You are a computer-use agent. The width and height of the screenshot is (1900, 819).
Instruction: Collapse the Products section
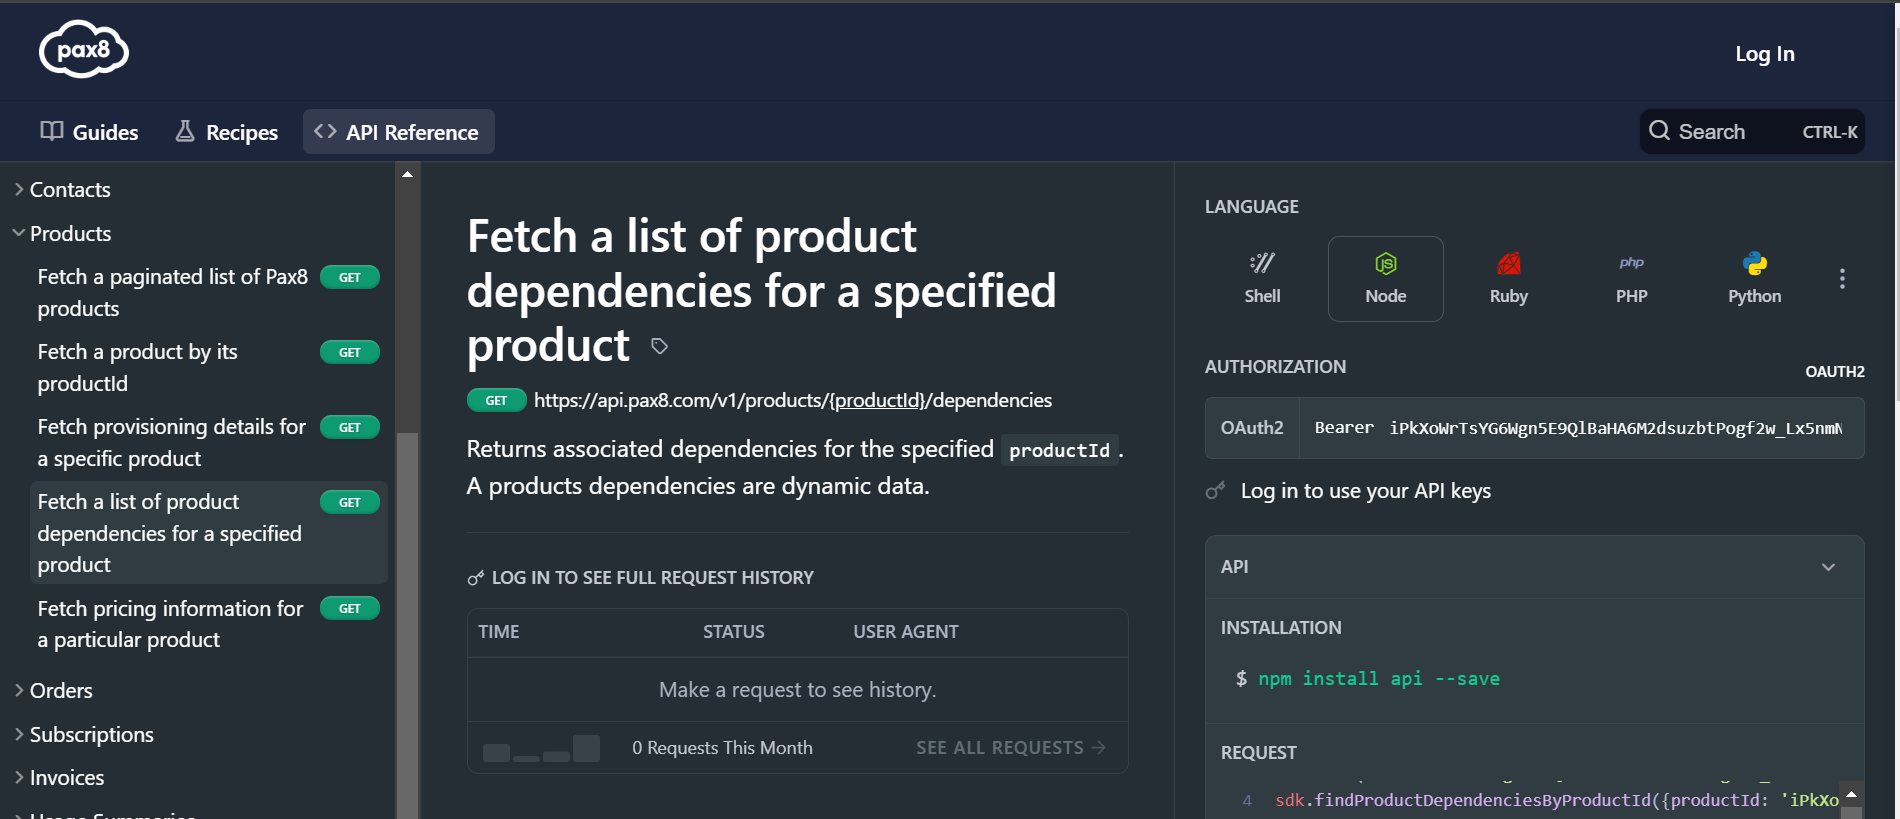[70, 234]
